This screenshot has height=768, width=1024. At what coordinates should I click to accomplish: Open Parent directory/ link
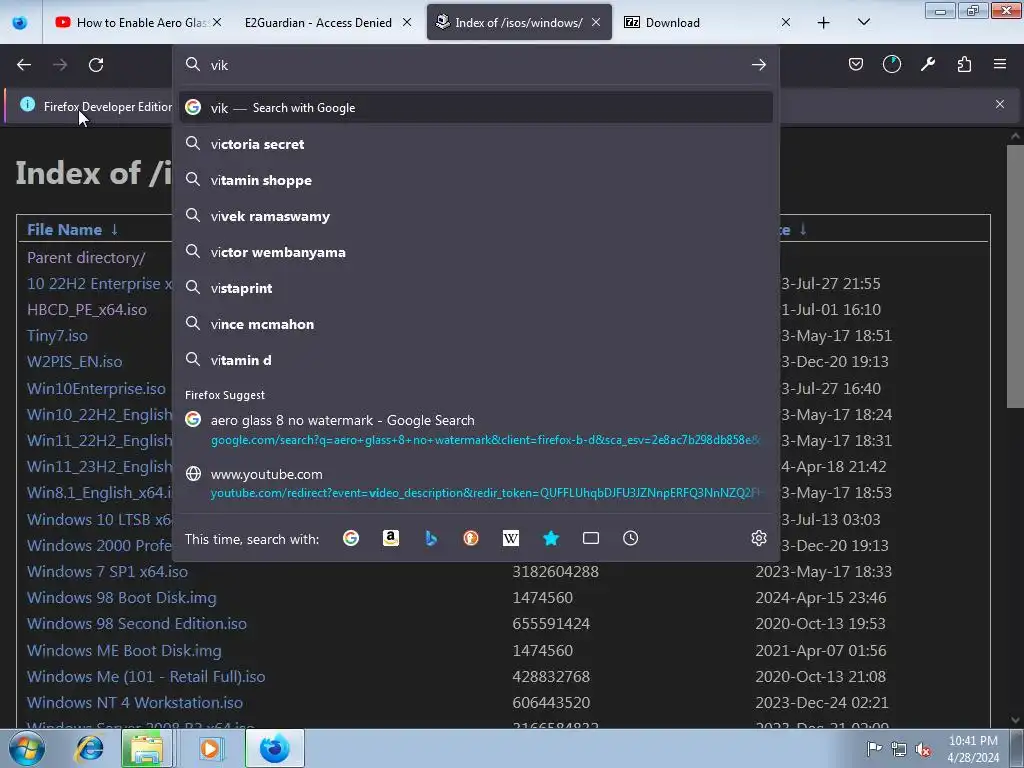tap(86, 257)
